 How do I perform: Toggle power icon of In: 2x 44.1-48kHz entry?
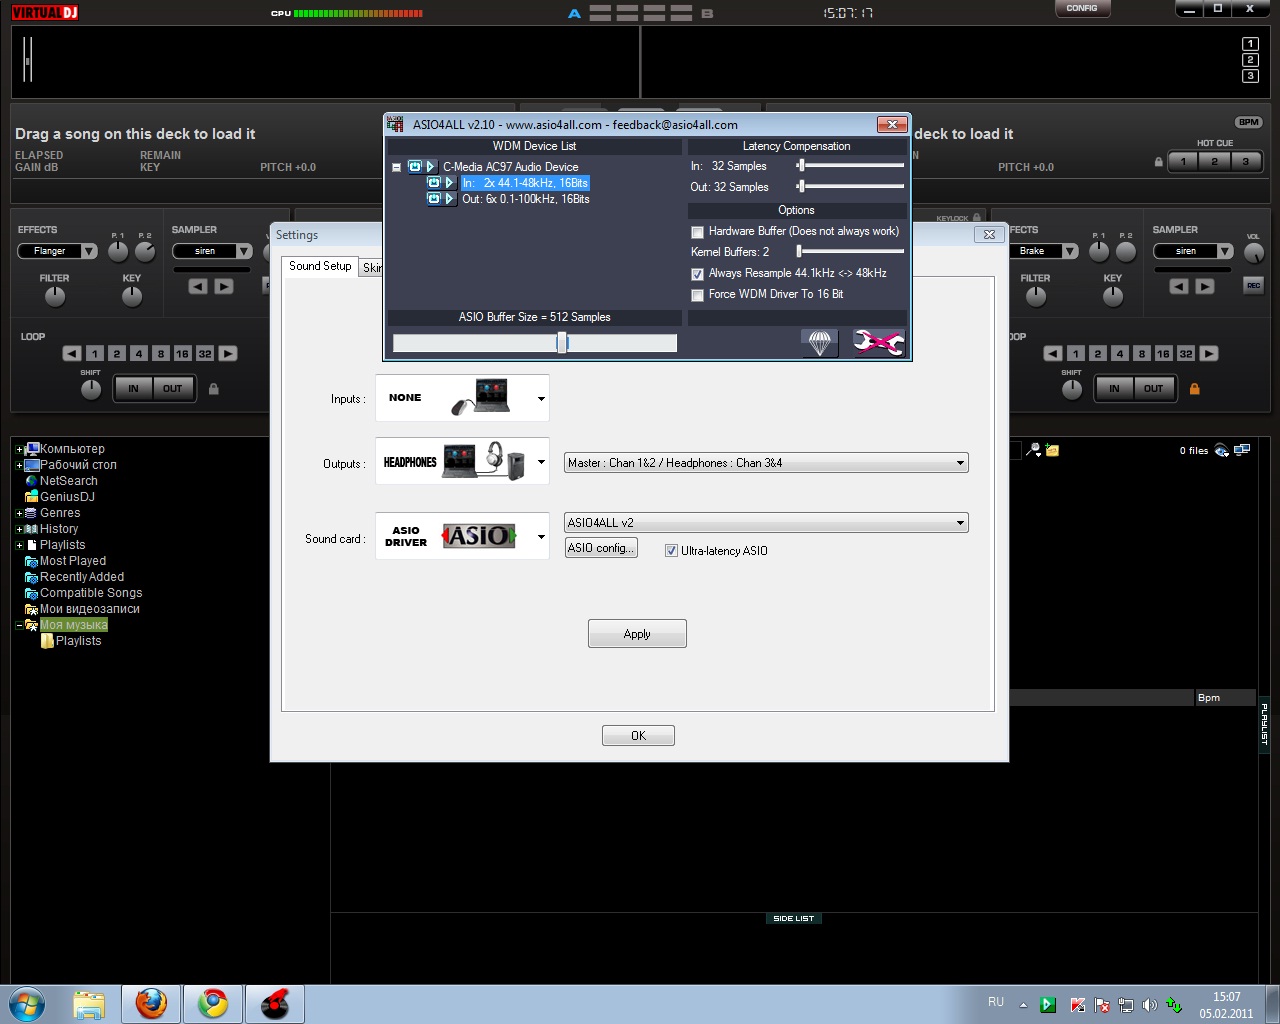point(434,183)
